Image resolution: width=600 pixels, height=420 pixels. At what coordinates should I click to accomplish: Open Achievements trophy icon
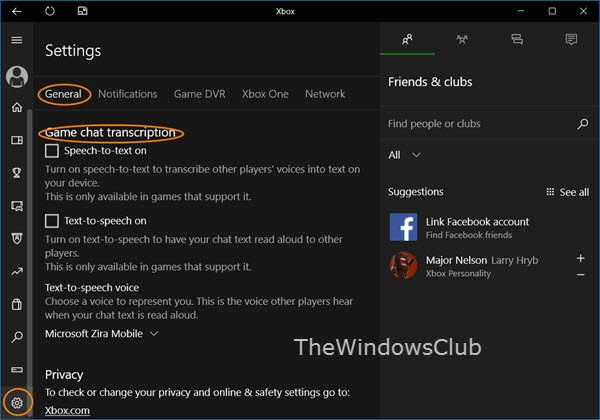17,173
